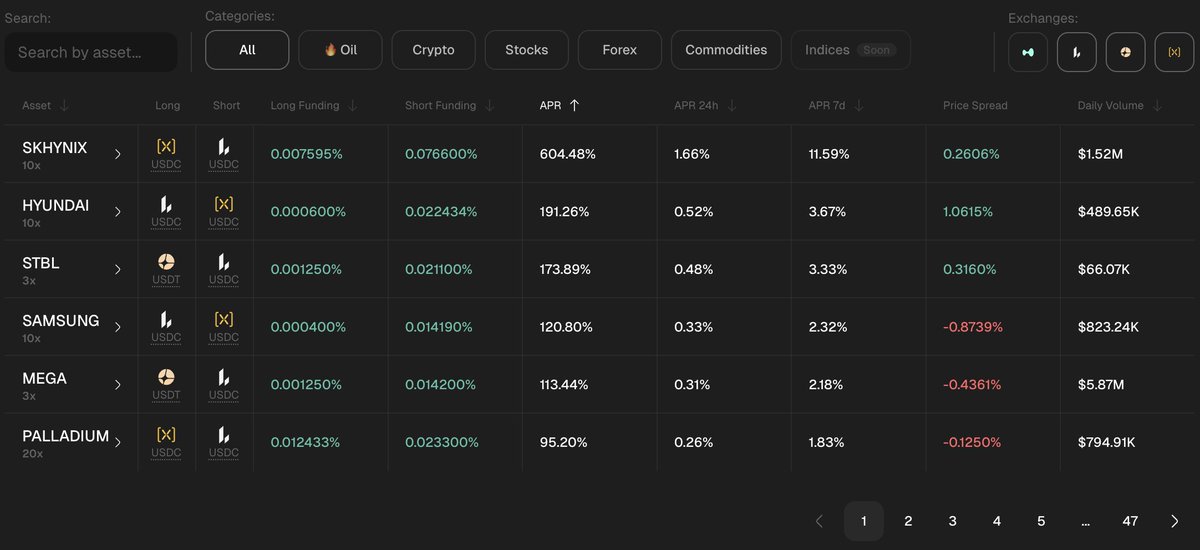
Task: Click STBL short exchange icon
Action: click(x=224, y=262)
